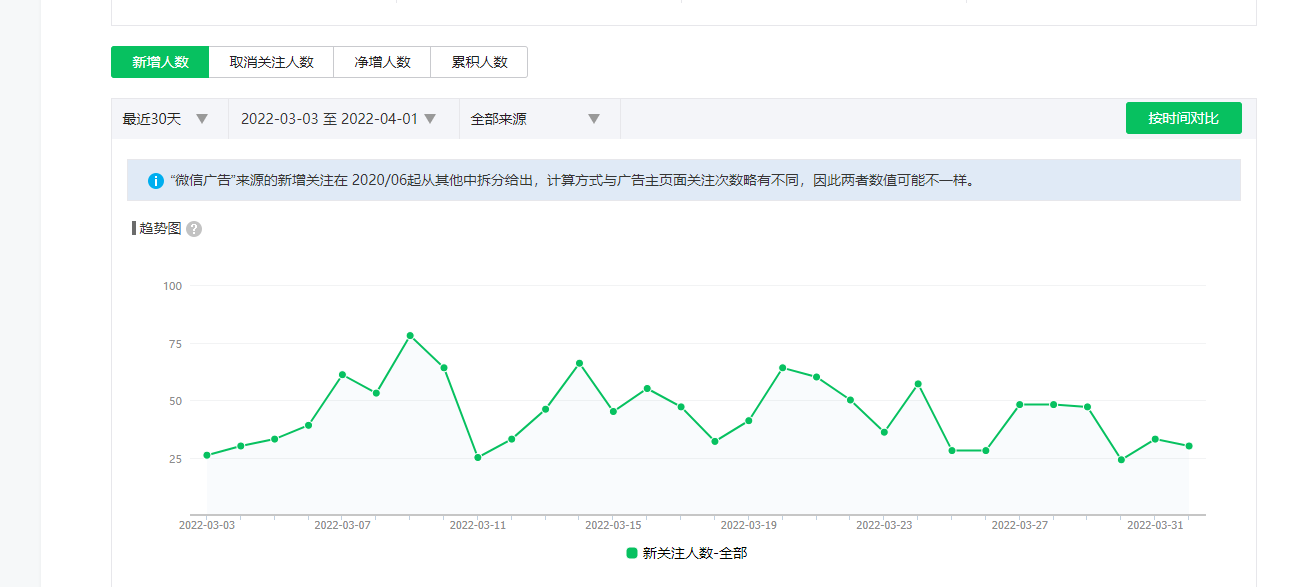The width and height of the screenshot is (1311, 587).
Task: Click the highest peak data point on 03-09
Action: 410,336
